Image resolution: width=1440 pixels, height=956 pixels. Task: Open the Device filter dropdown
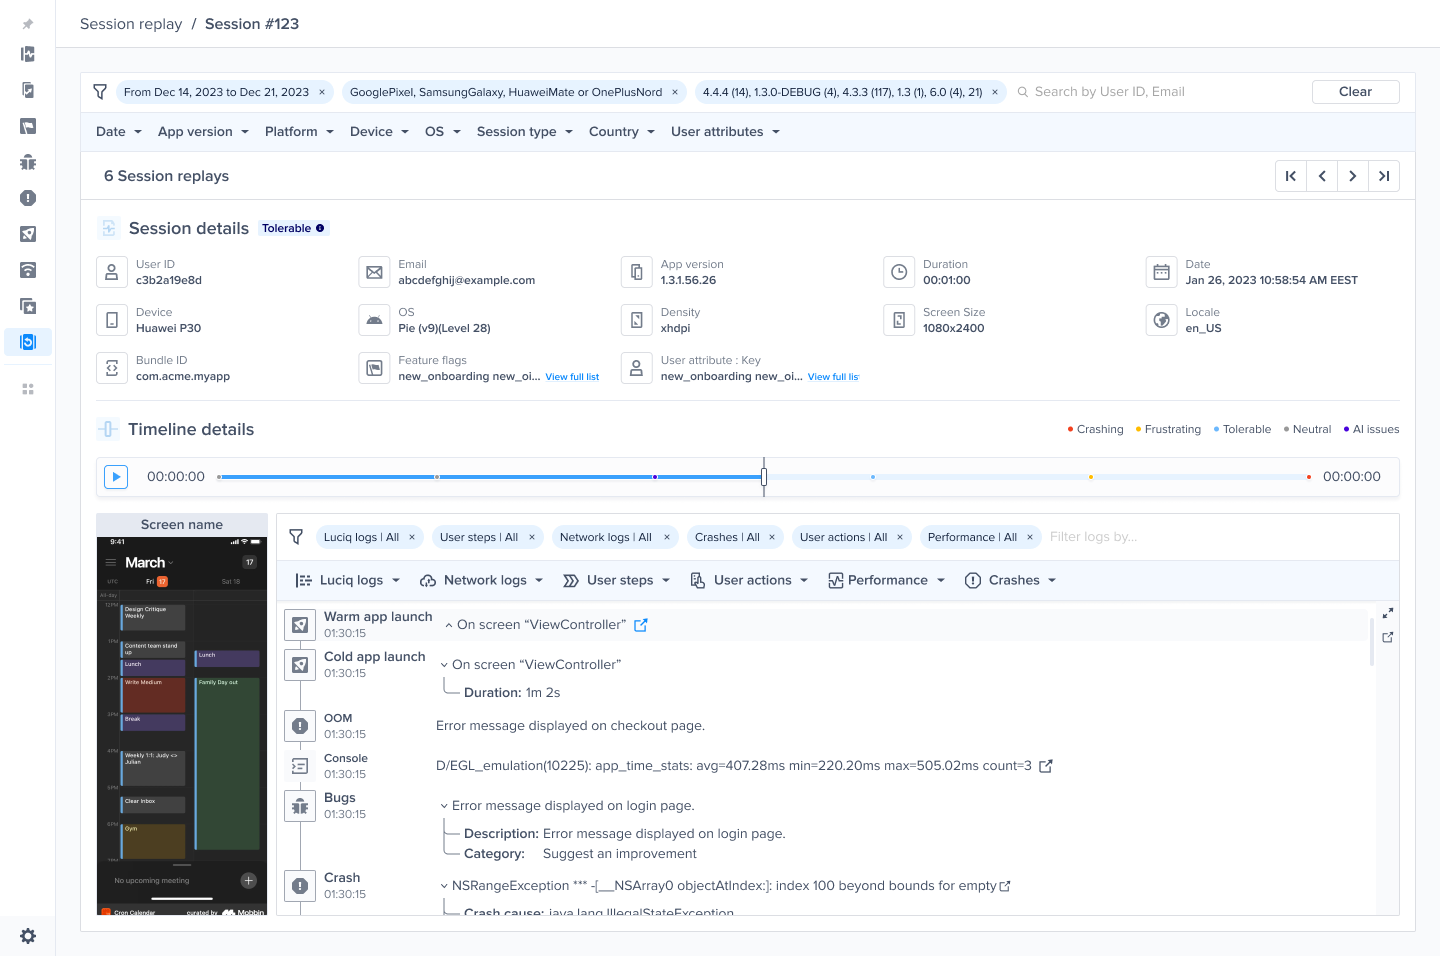pos(379,132)
